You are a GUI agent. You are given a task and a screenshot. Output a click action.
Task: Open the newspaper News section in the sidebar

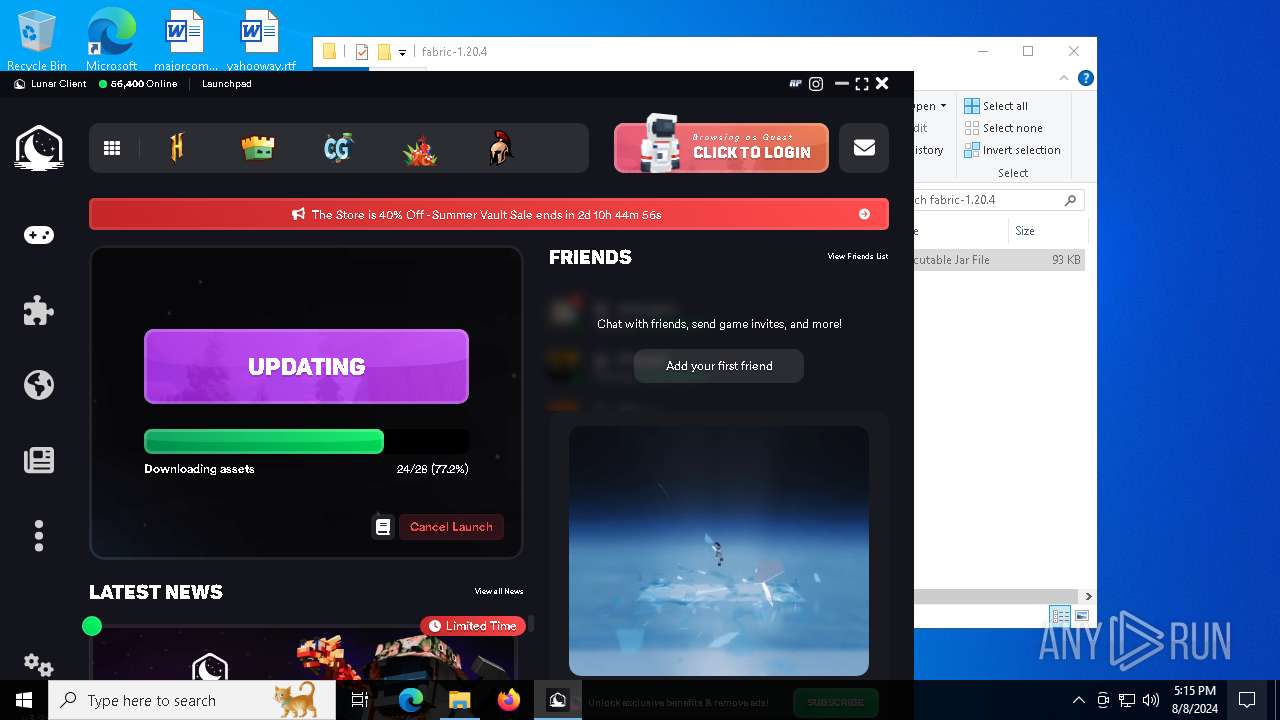pos(39,460)
